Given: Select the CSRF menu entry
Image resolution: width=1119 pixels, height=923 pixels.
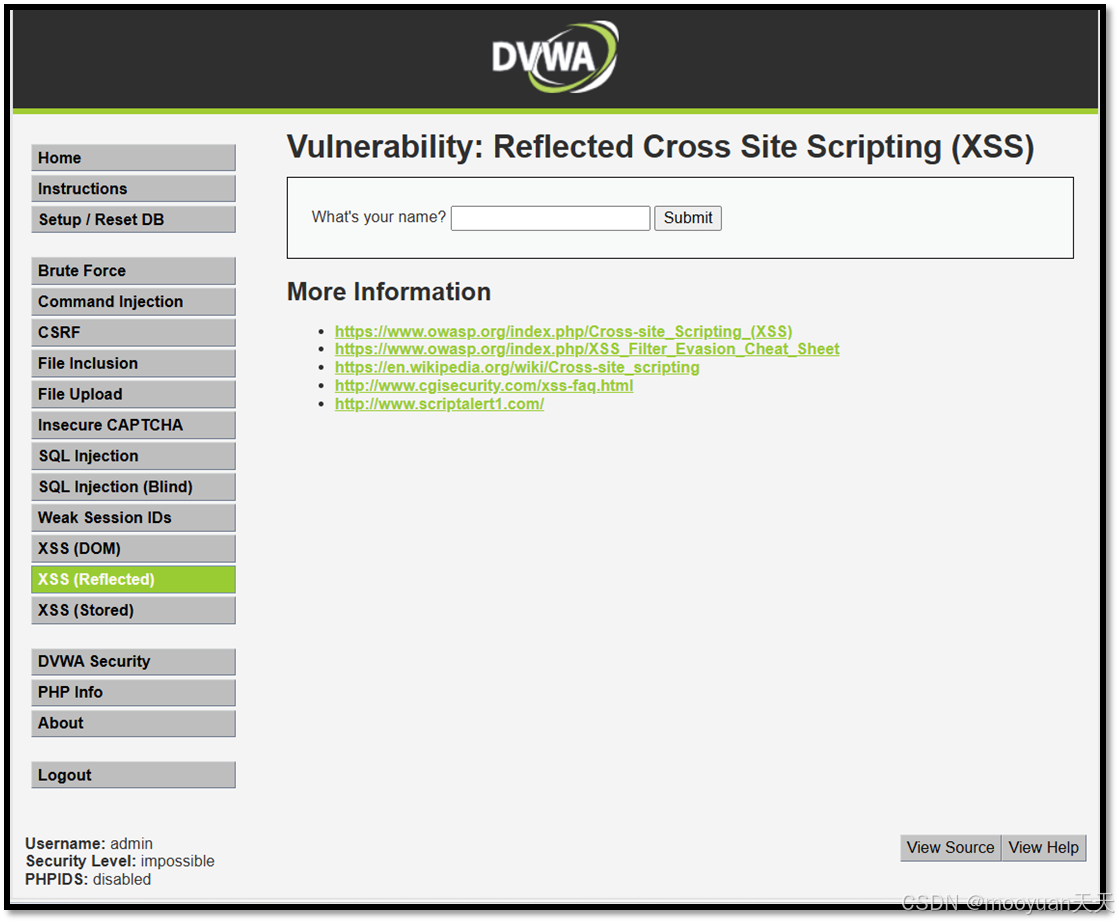Looking at the screenshot, I should (x=133, y=332).
